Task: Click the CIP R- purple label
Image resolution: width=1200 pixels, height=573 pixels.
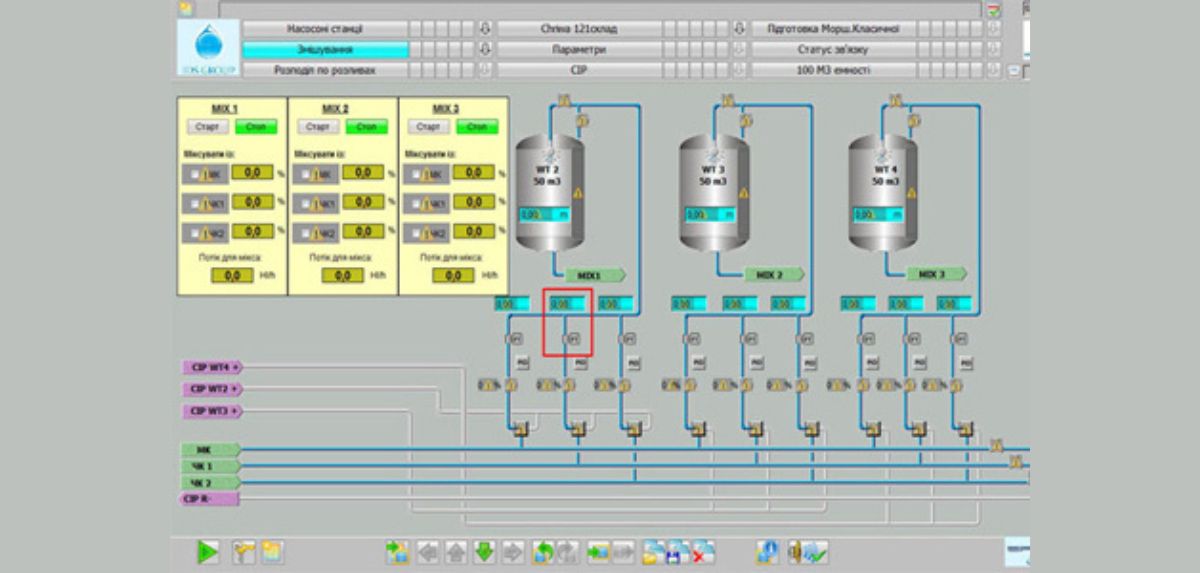Action: (x=211, y=498)
